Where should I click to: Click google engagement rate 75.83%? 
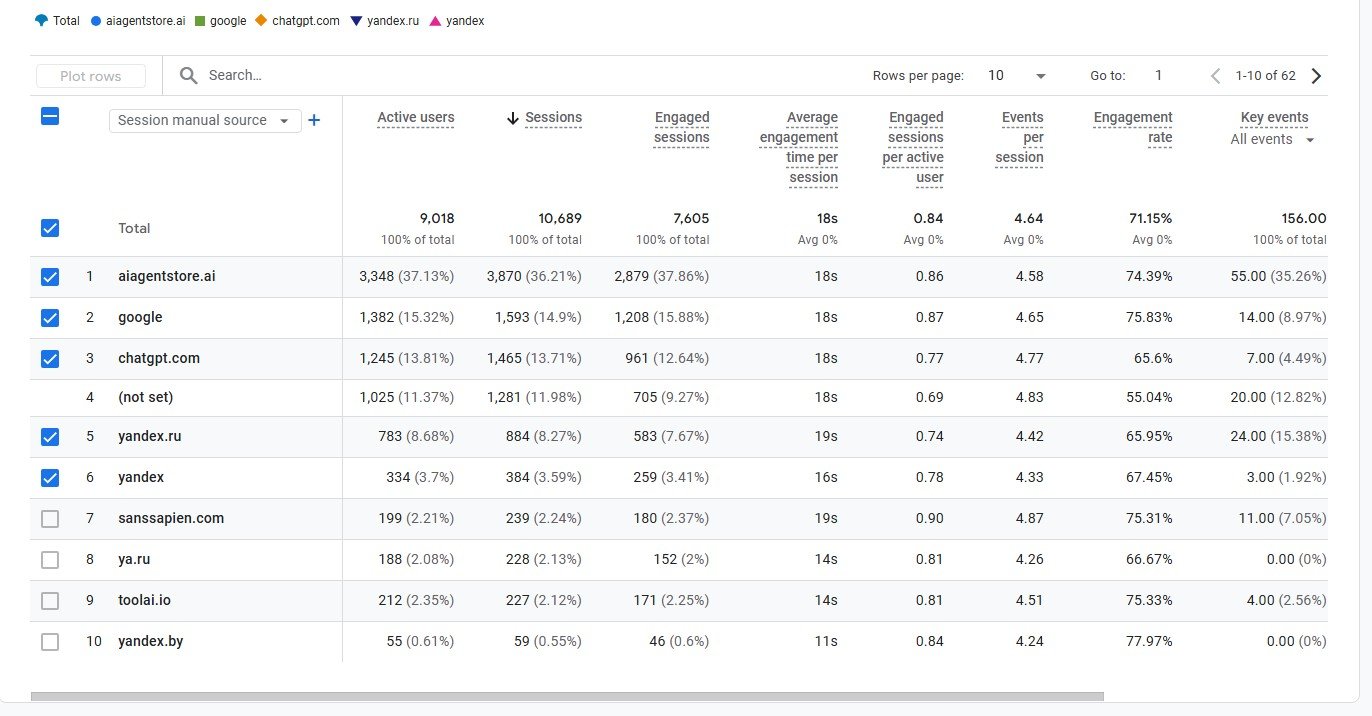1149,318
